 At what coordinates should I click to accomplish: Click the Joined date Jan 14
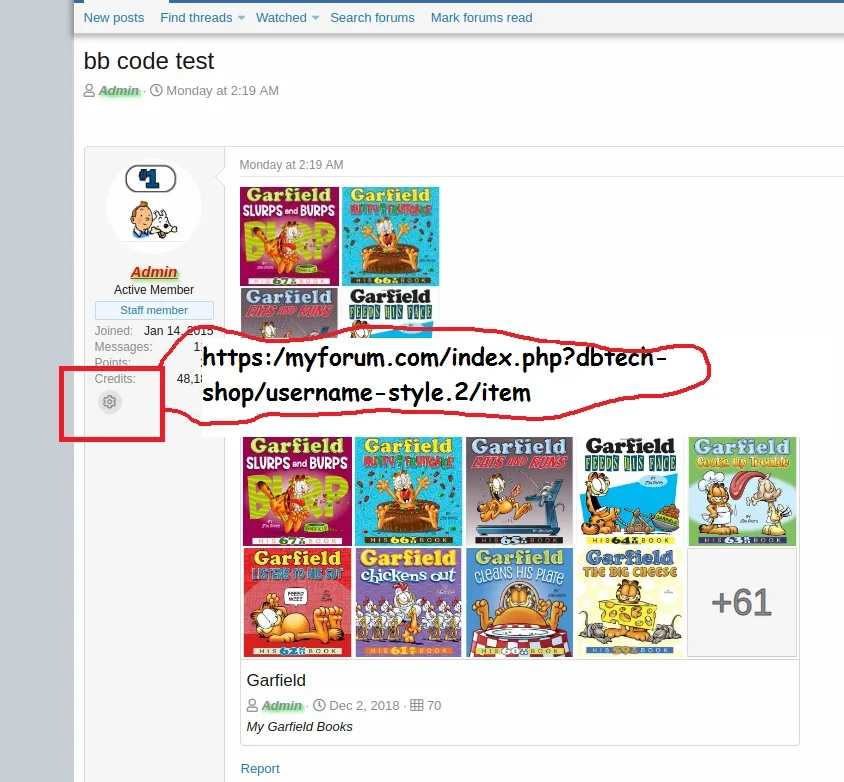tap(178, 330)
